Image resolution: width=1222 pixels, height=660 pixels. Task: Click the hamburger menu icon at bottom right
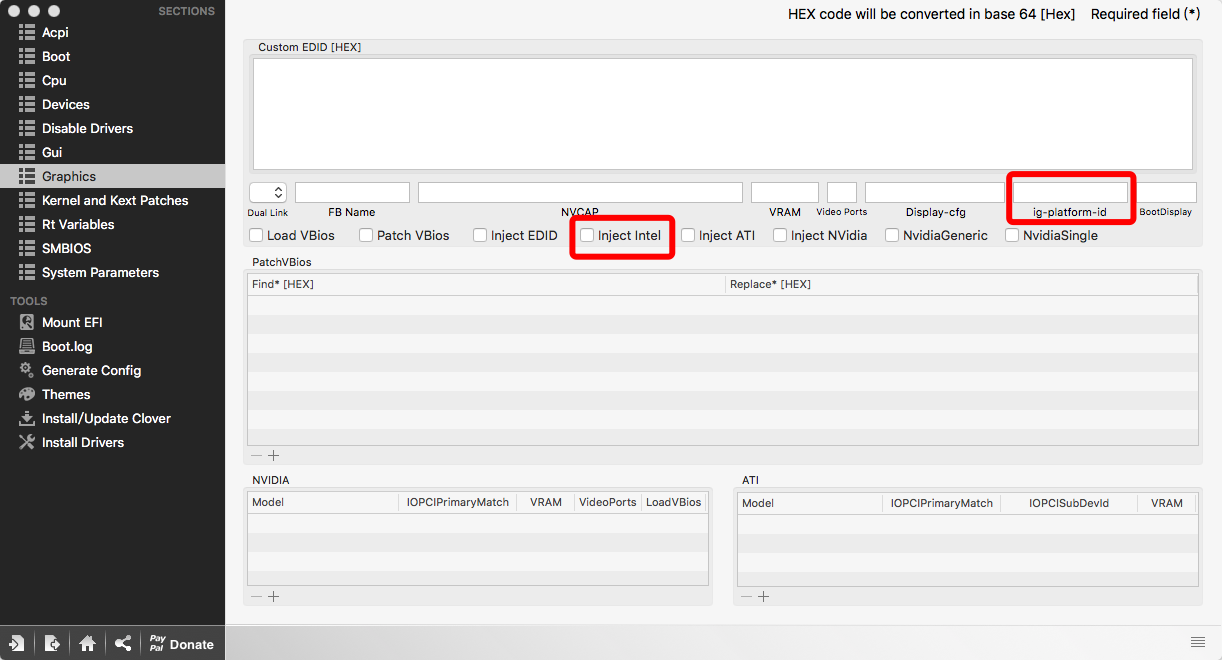click(1198, 641)
